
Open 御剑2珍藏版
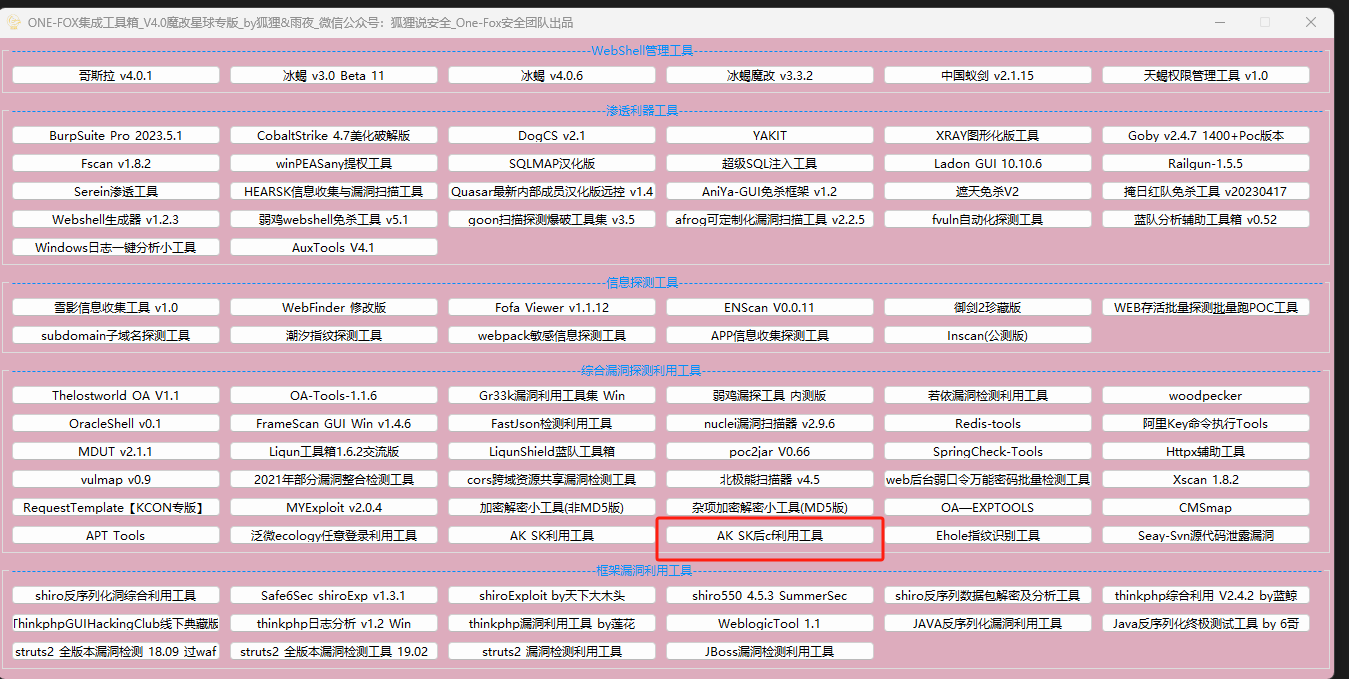(988, 307)
